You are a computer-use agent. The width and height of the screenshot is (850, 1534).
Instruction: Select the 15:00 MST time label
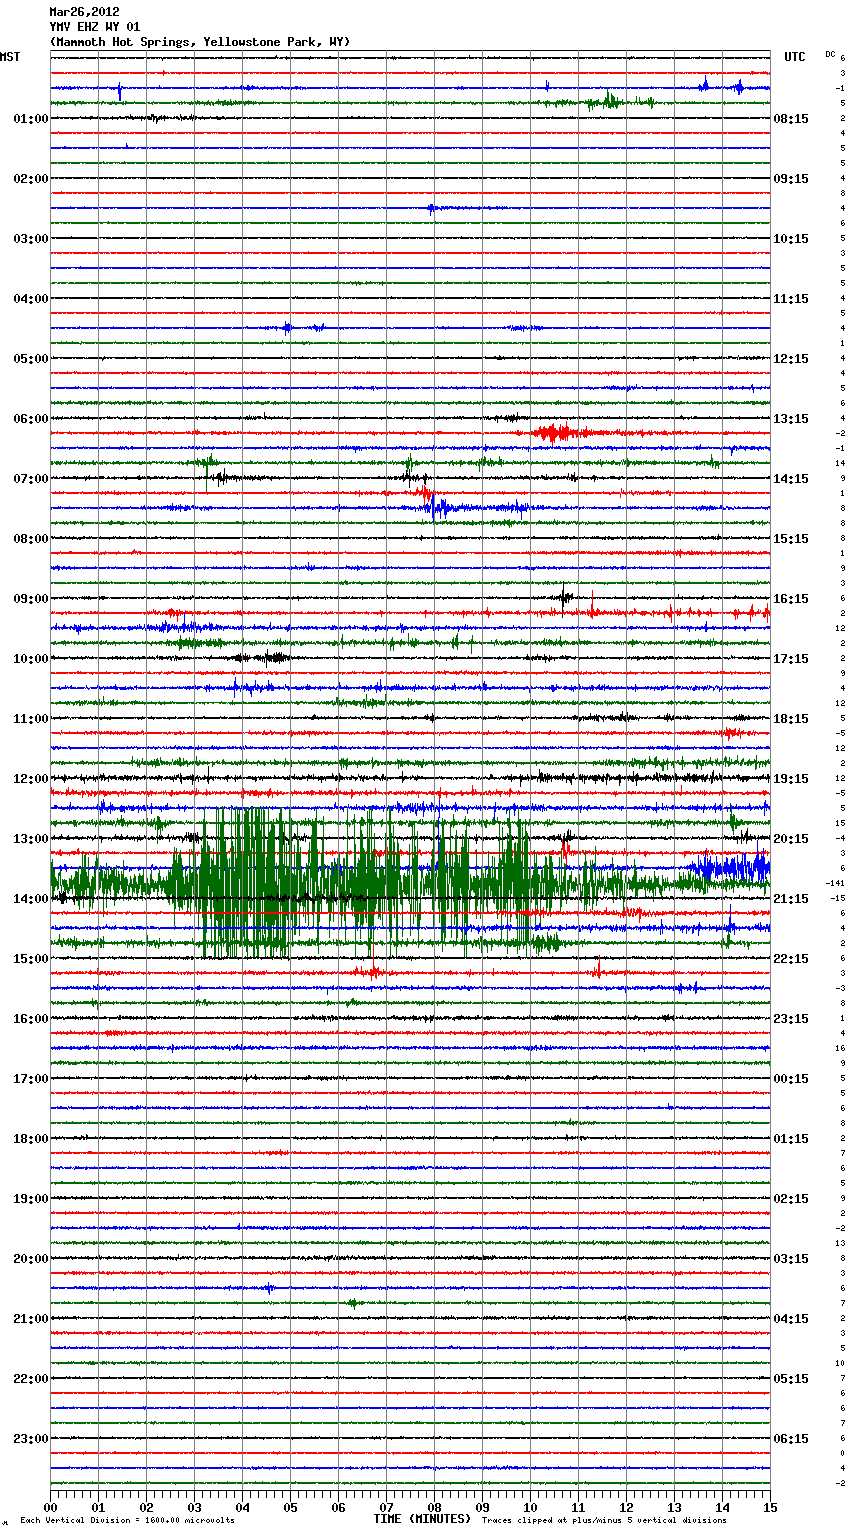click(x=30, y=959)
